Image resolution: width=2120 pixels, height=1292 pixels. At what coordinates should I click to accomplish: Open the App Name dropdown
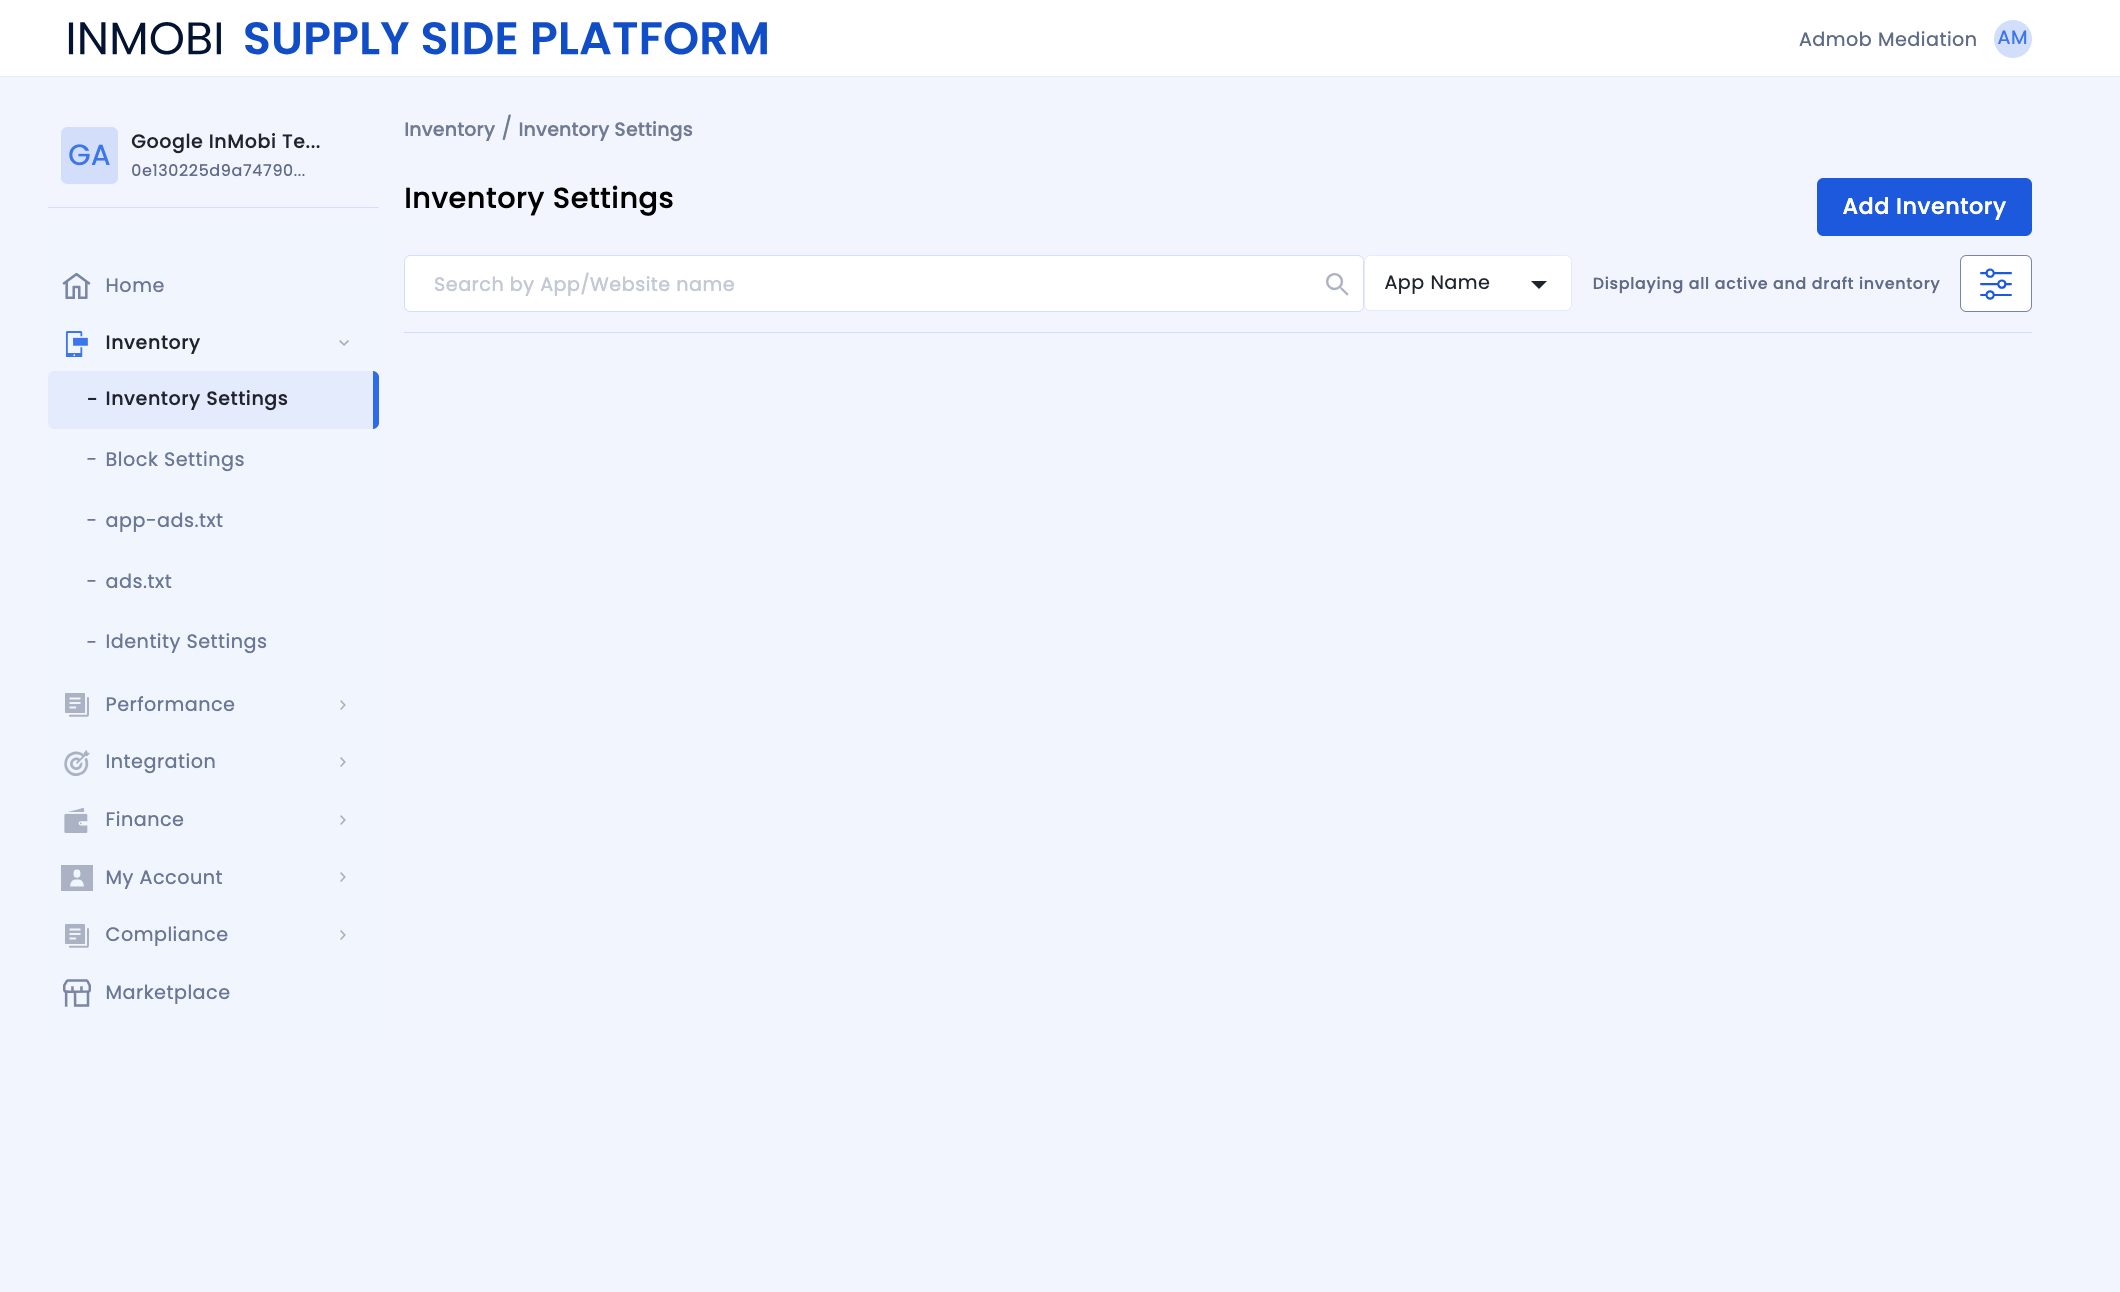coord(1466,284)
